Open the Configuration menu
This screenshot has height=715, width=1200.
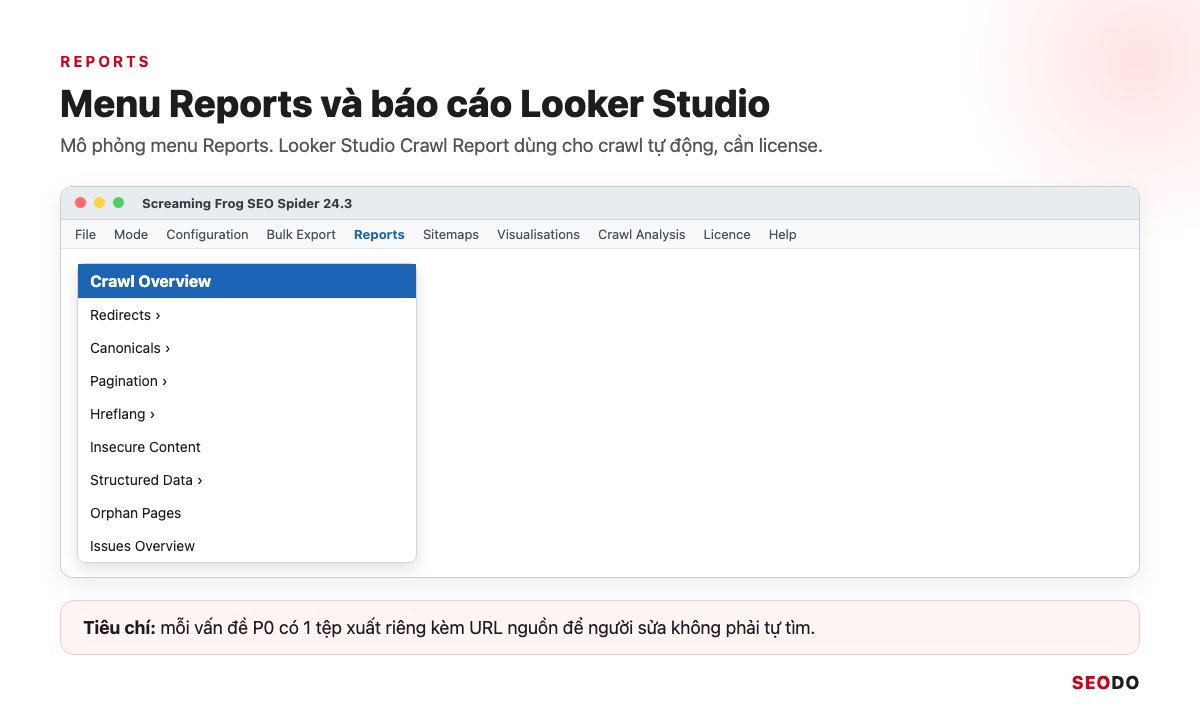tap(207, 234)
